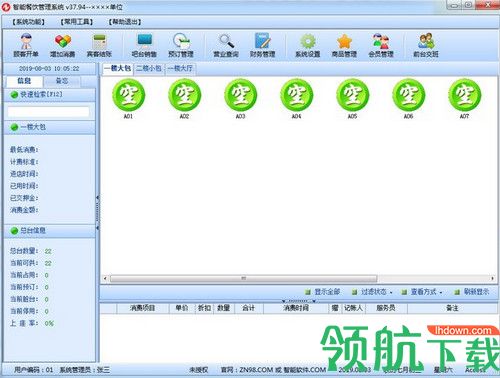Collapse the 快速检索(F12) section header
The width and height of the screenshot is (500, 378).
tap(49, 95)
